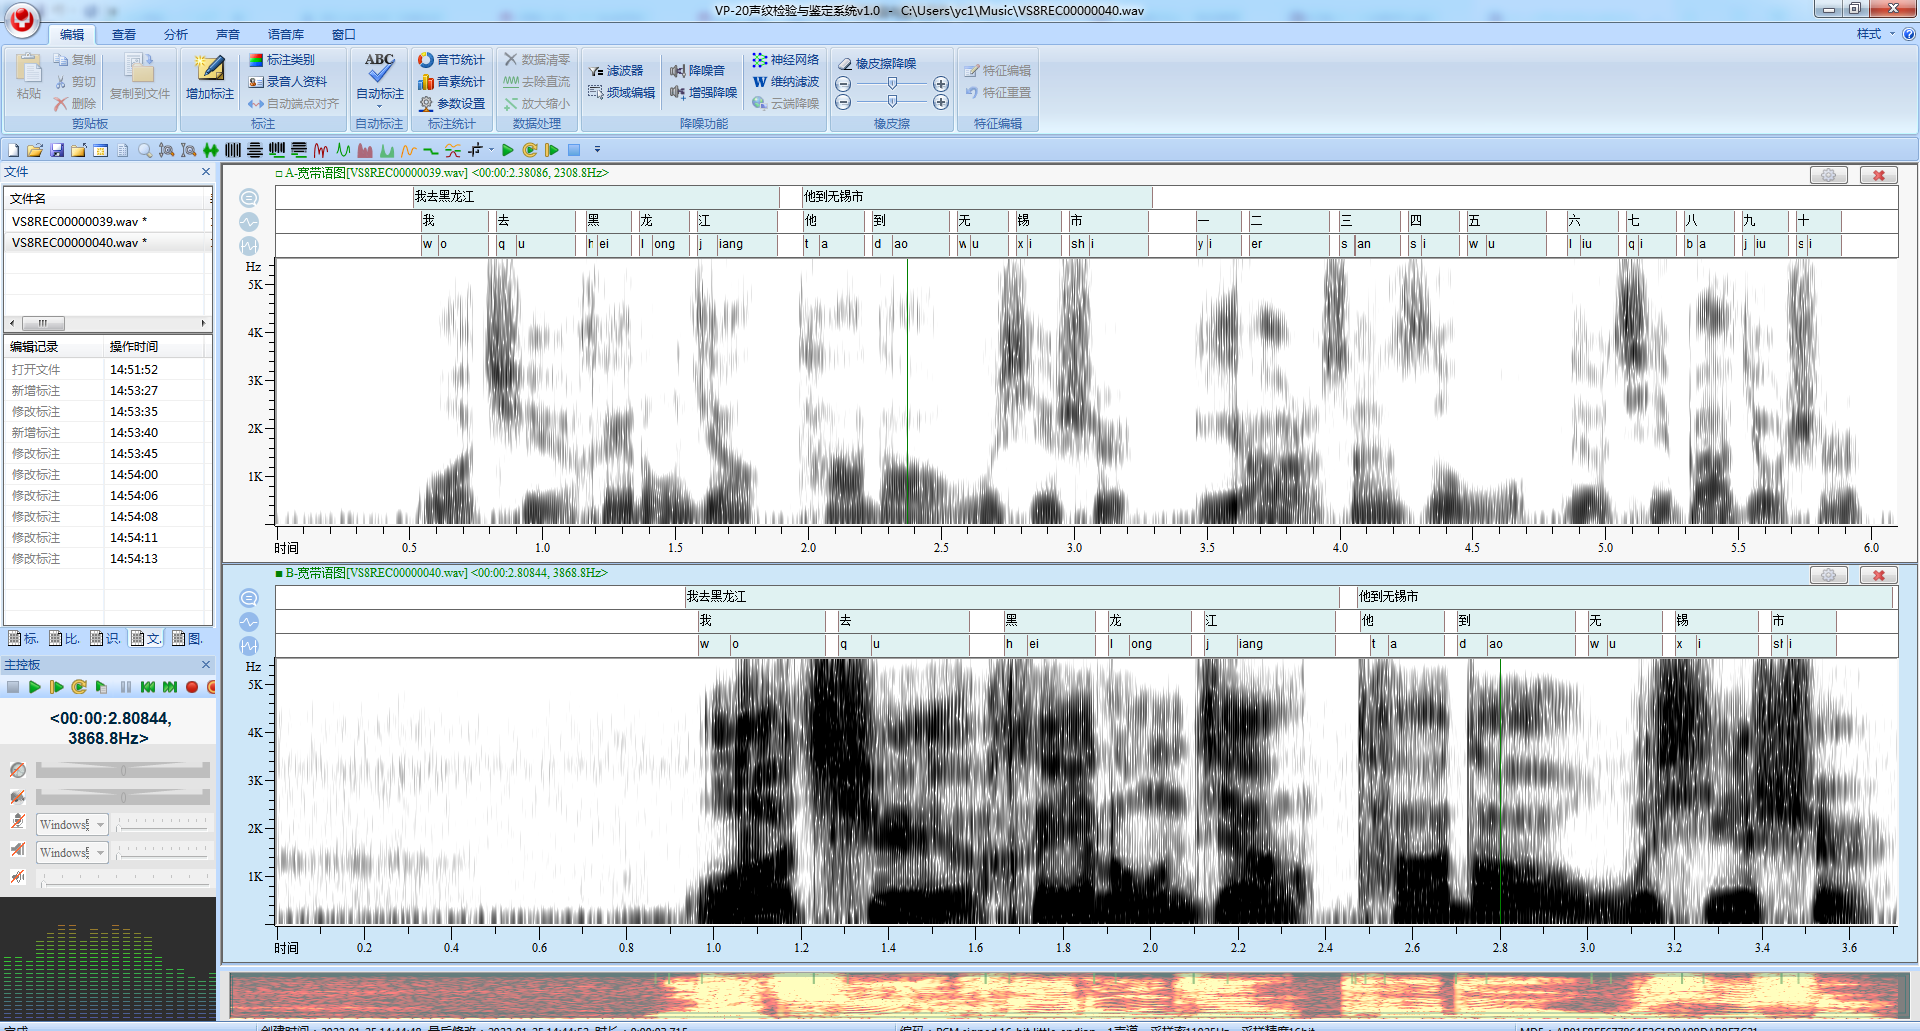Click the file list right scroll arrow
This screenshot has width=1920, height=1031.
pyautogui.click(x=203, y=323)
